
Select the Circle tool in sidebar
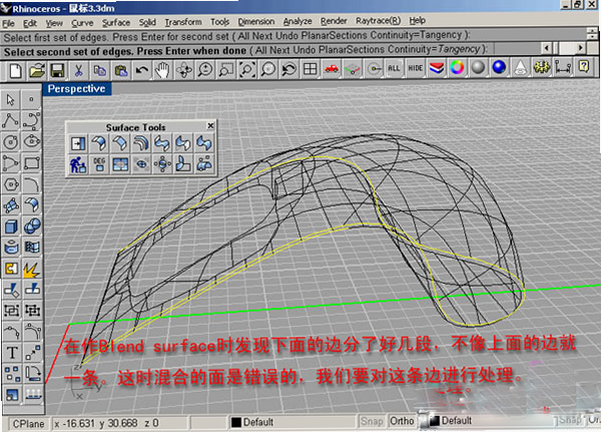(11, 142)
